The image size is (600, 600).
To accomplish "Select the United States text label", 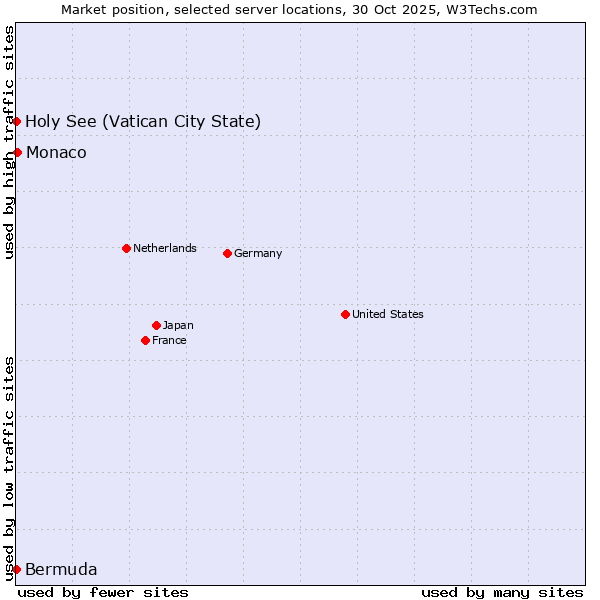I will pos(387,314).
